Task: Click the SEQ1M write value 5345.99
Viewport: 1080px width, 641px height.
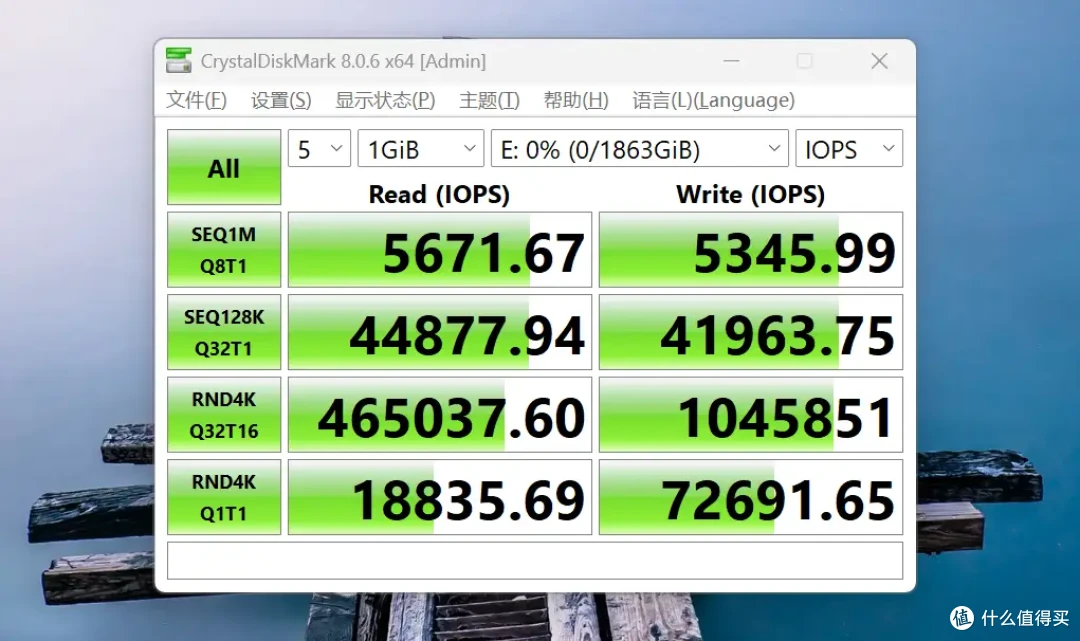Action: (x=751, y=250)
